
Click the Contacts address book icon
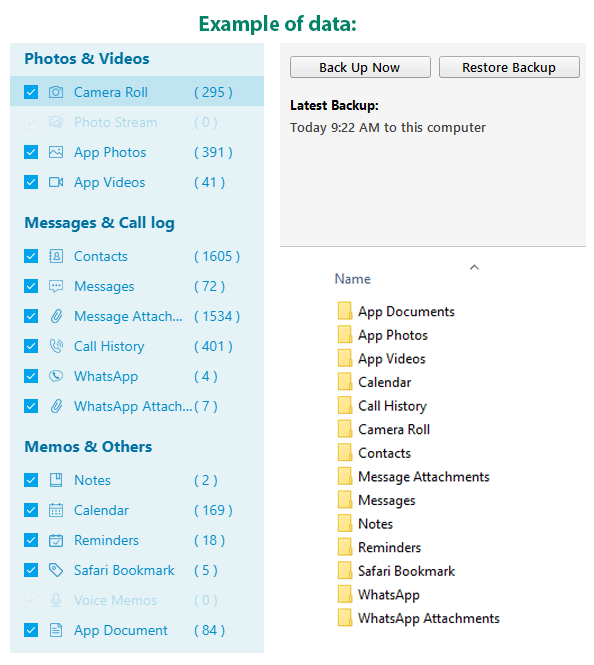[56, 256]
